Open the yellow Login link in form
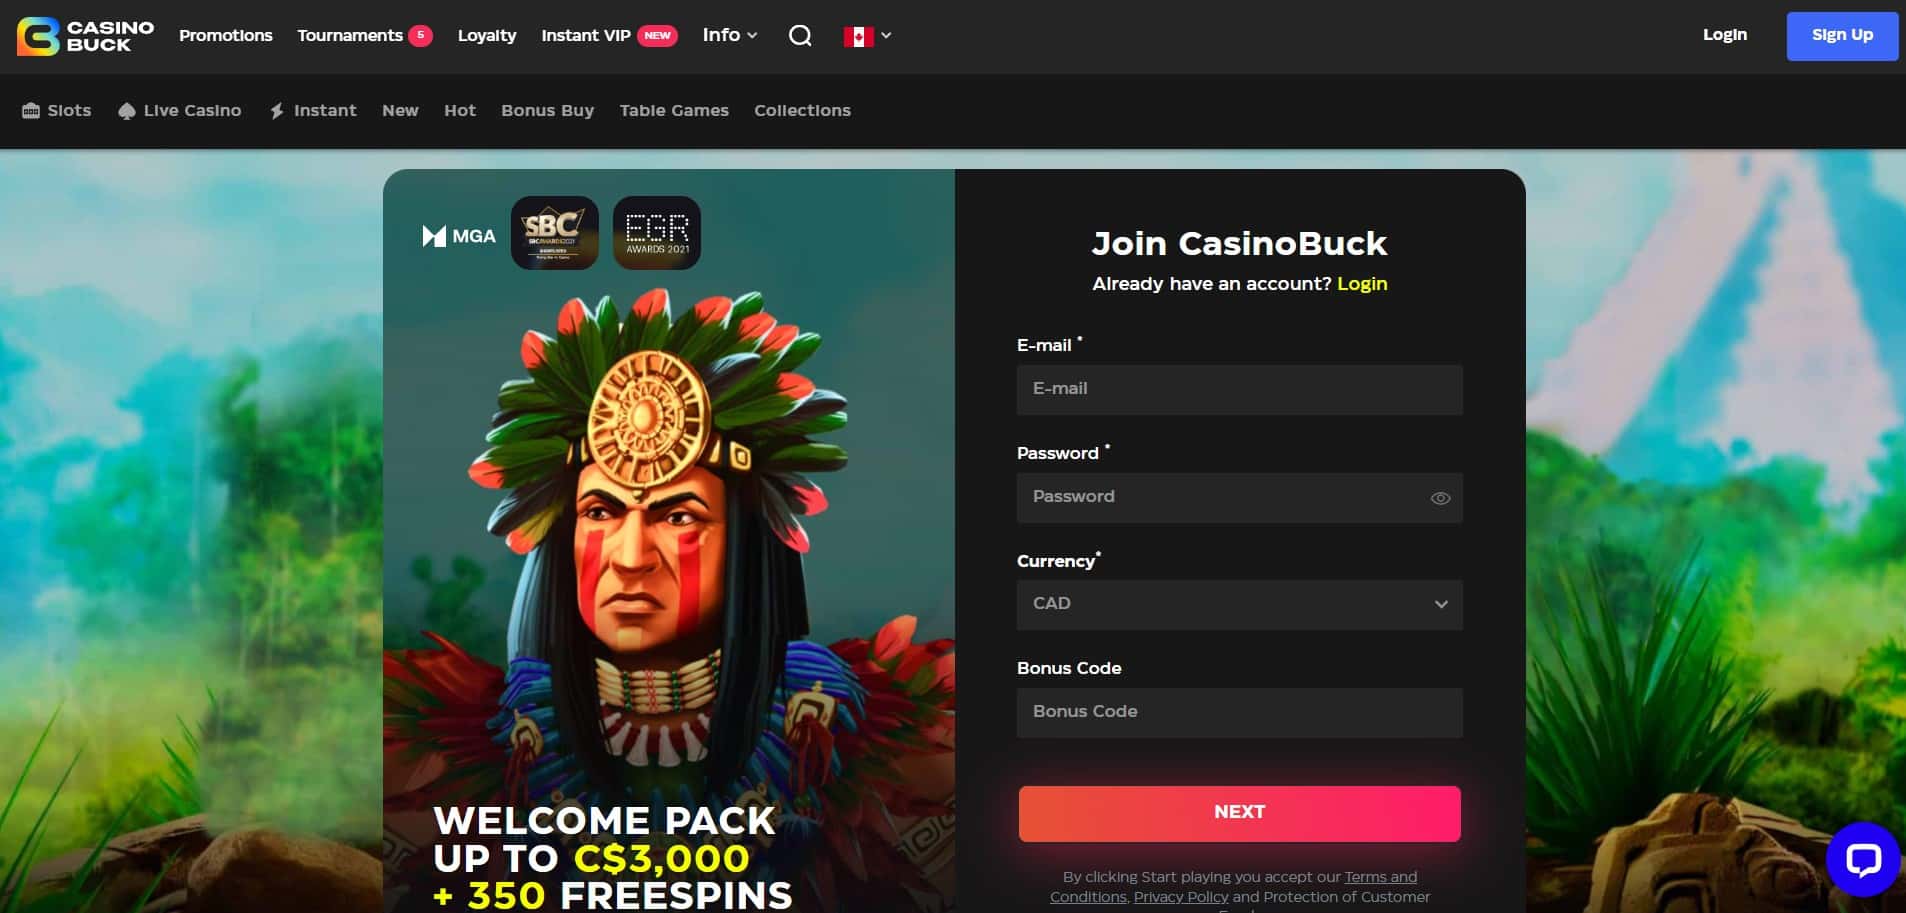The height and width of the screenshot is (913, 1906). (1362, 284)
